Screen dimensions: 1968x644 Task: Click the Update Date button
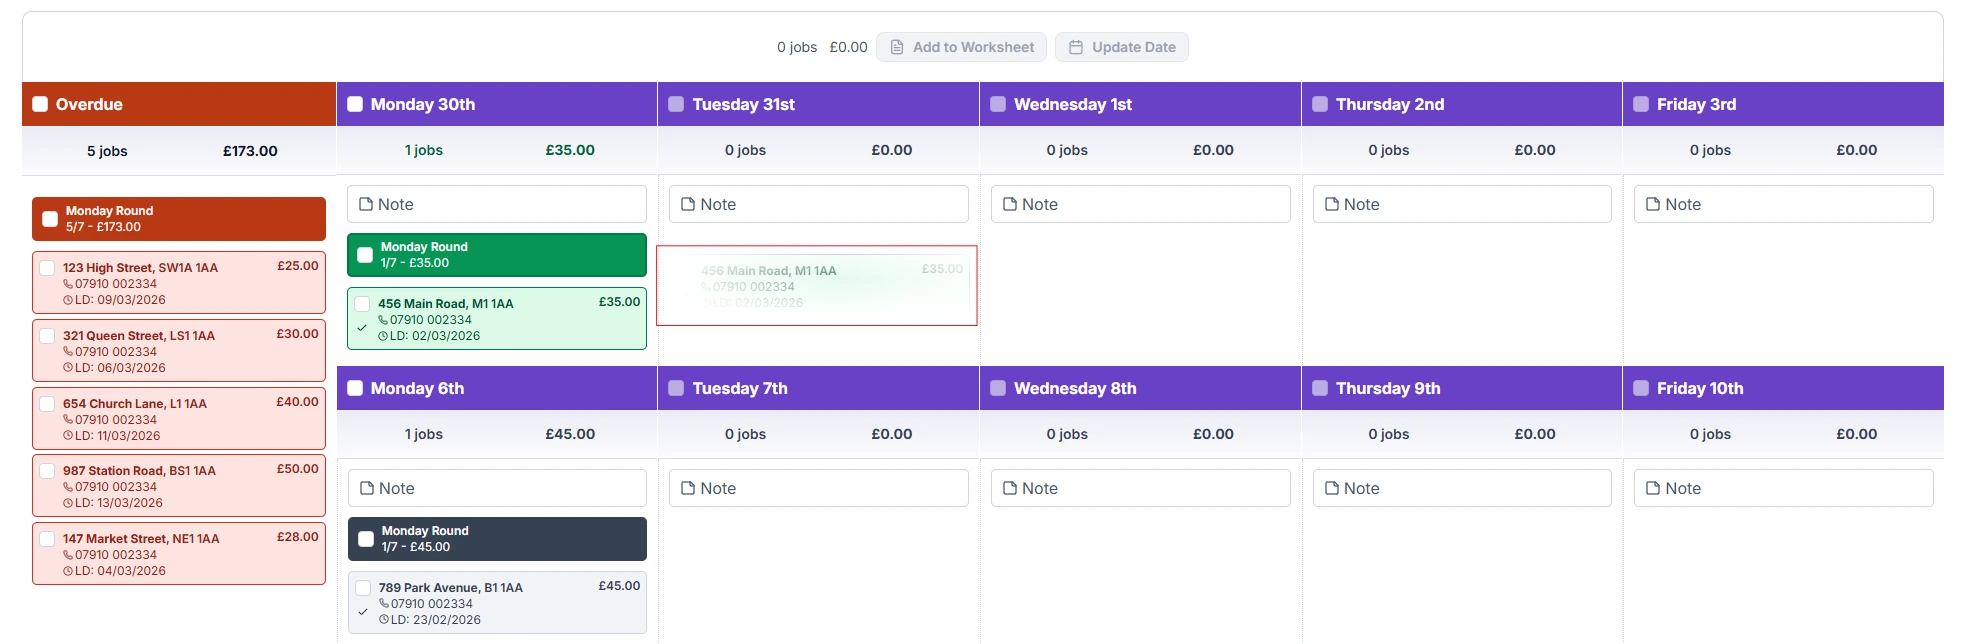click(x=1121, y=47)
